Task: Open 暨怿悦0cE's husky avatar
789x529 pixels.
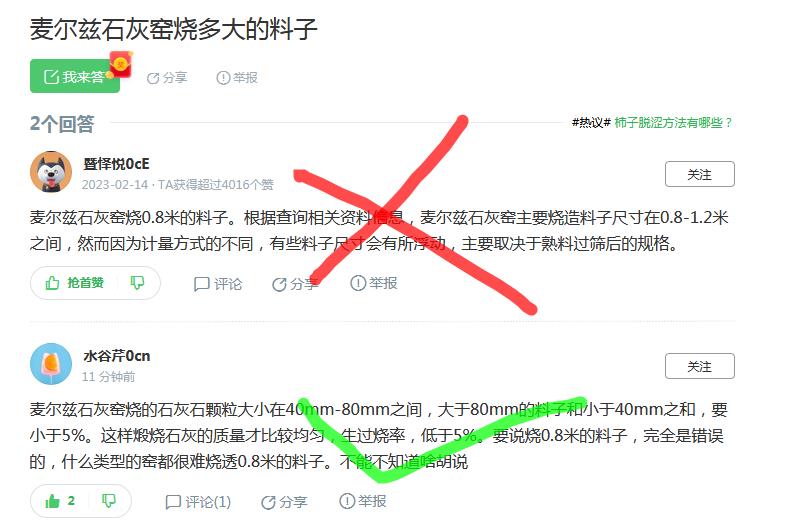Action: pyautogui.click(x=51, y=172)
